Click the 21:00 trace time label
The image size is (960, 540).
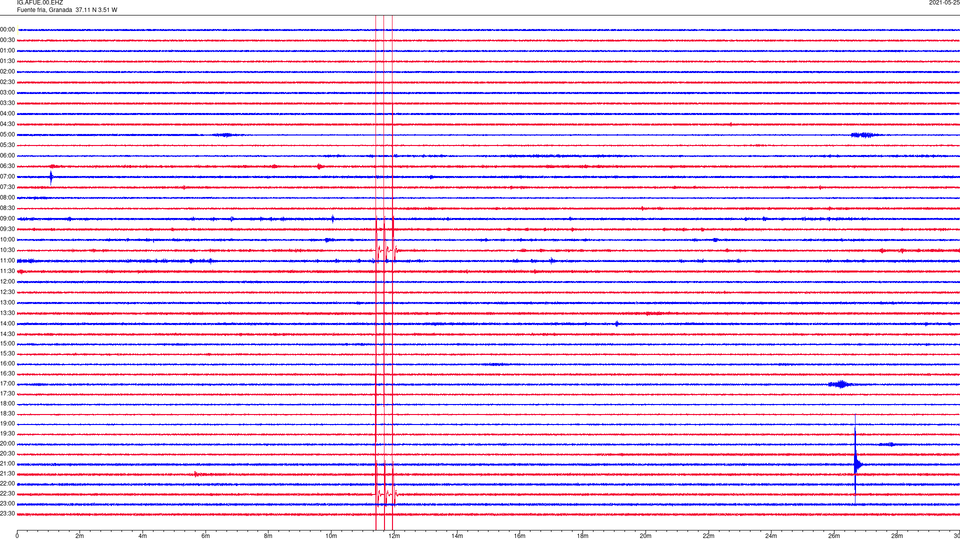point(7,464)
